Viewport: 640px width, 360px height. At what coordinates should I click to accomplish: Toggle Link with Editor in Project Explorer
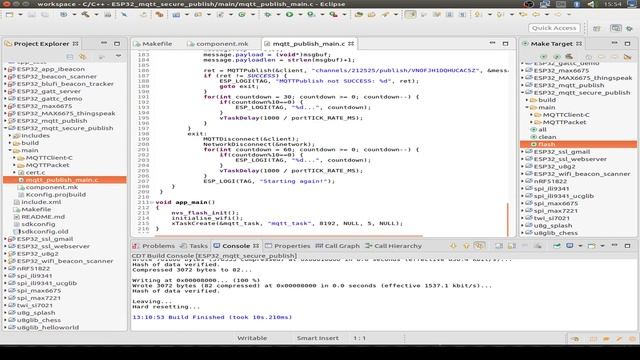(x=83, y=56)
